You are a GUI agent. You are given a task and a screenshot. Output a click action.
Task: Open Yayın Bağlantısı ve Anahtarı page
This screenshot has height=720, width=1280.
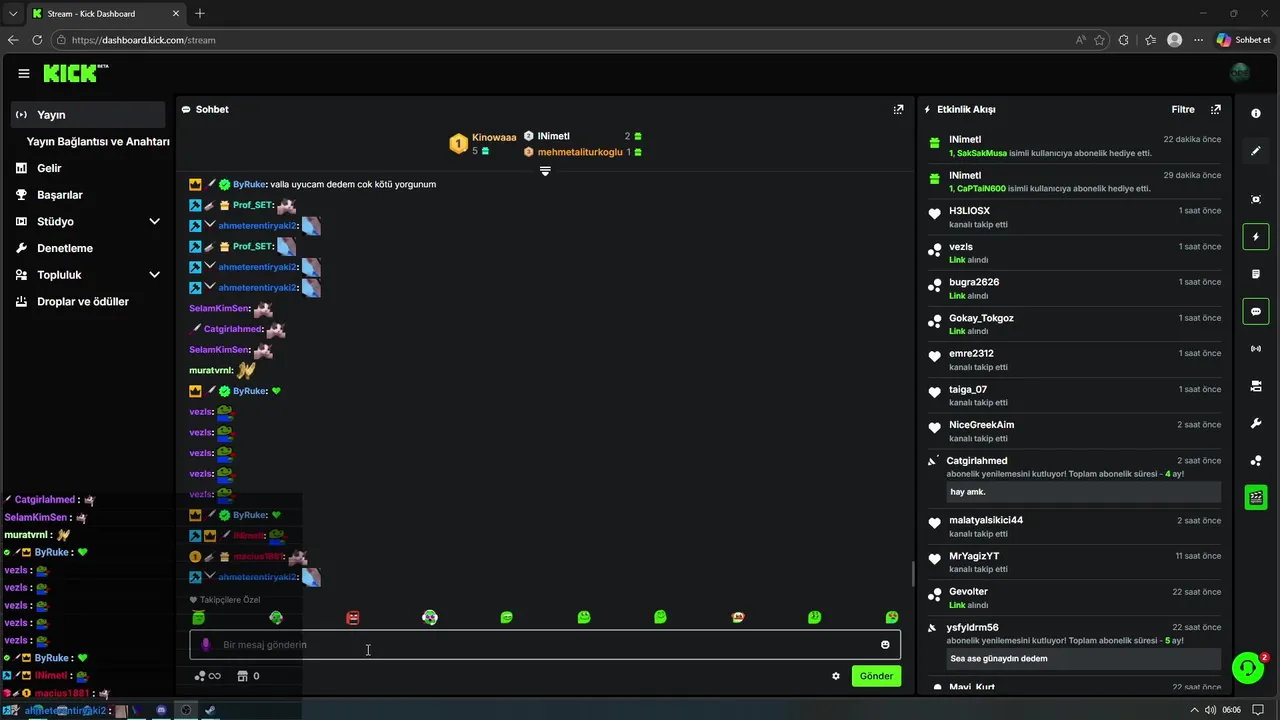pyautogui.click(x=98, y=142)
